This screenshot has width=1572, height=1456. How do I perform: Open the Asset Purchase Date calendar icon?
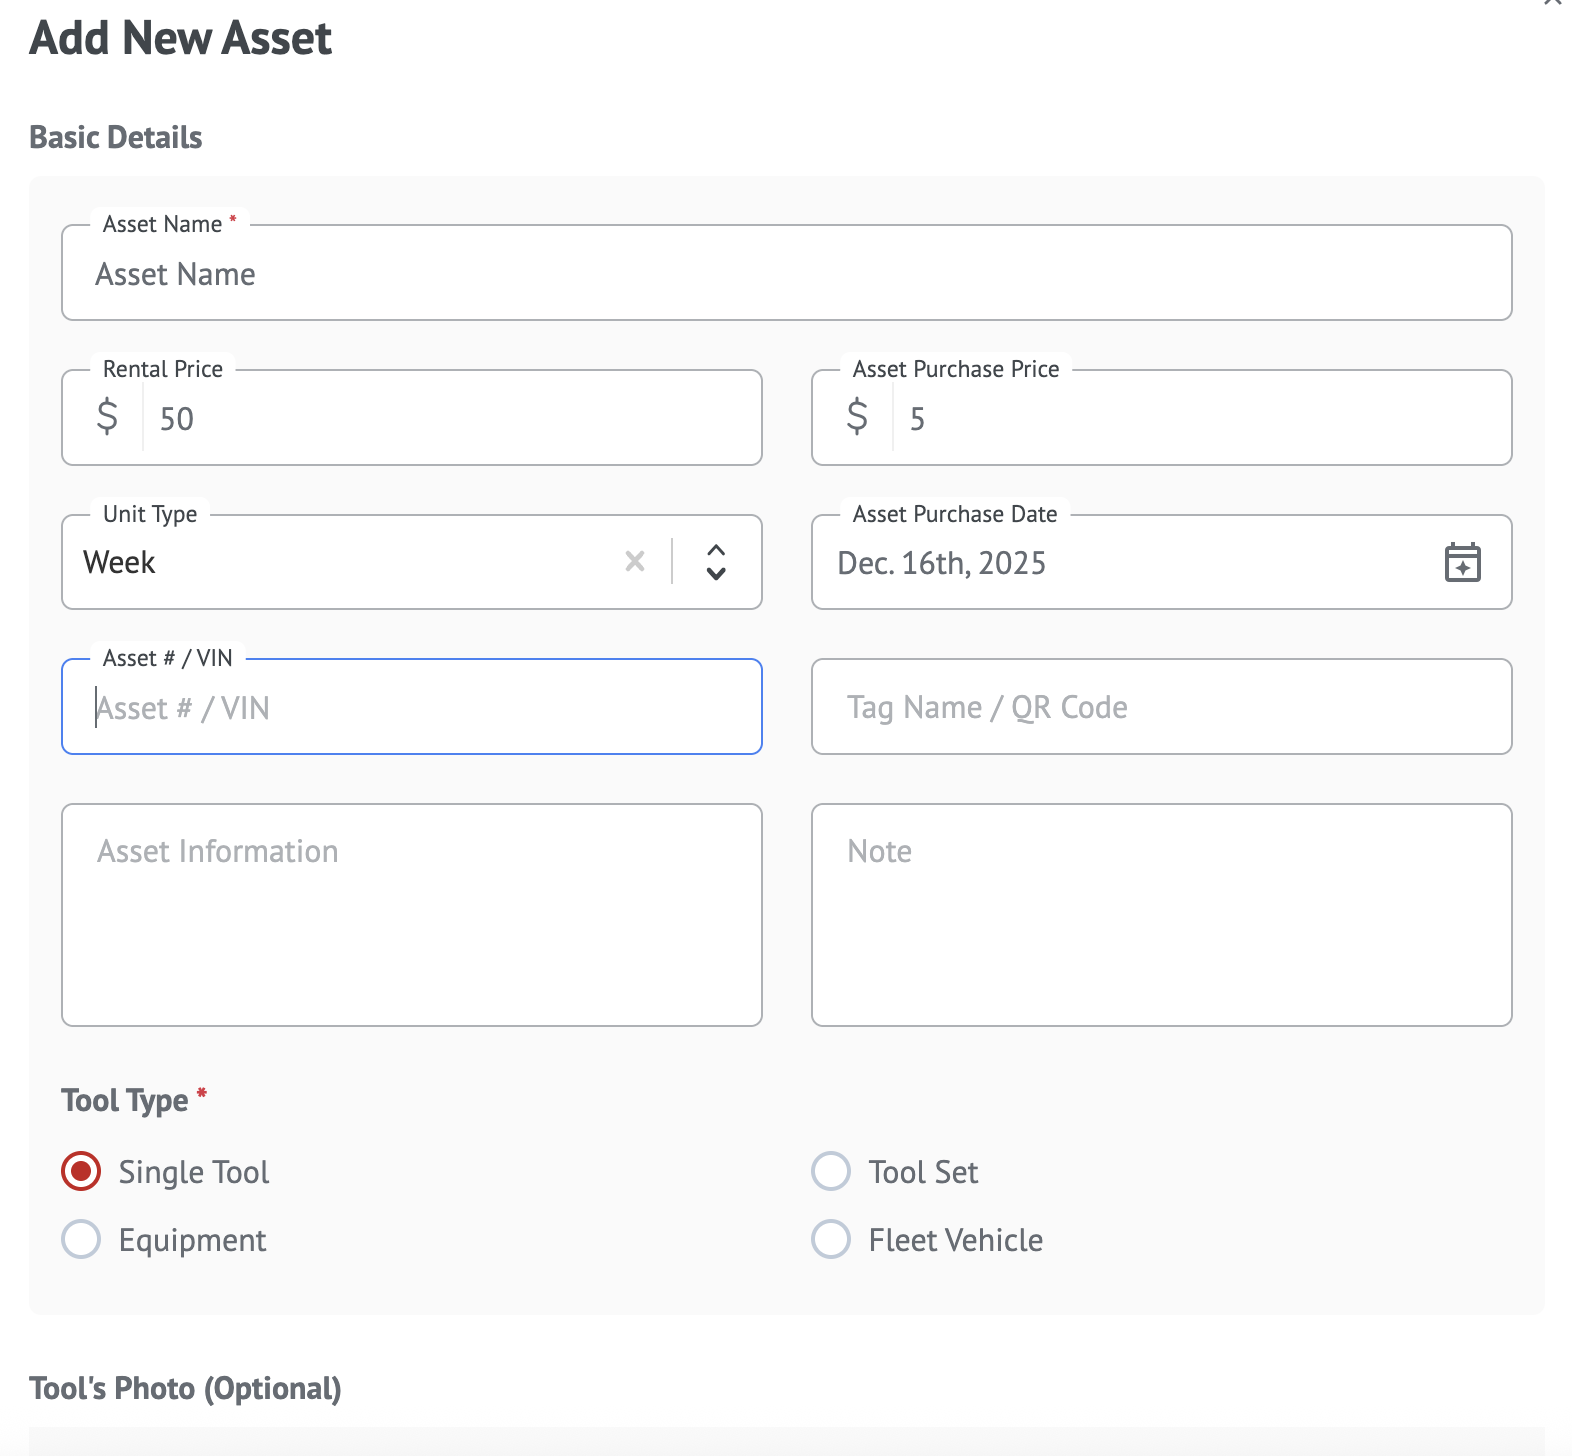1462,562
